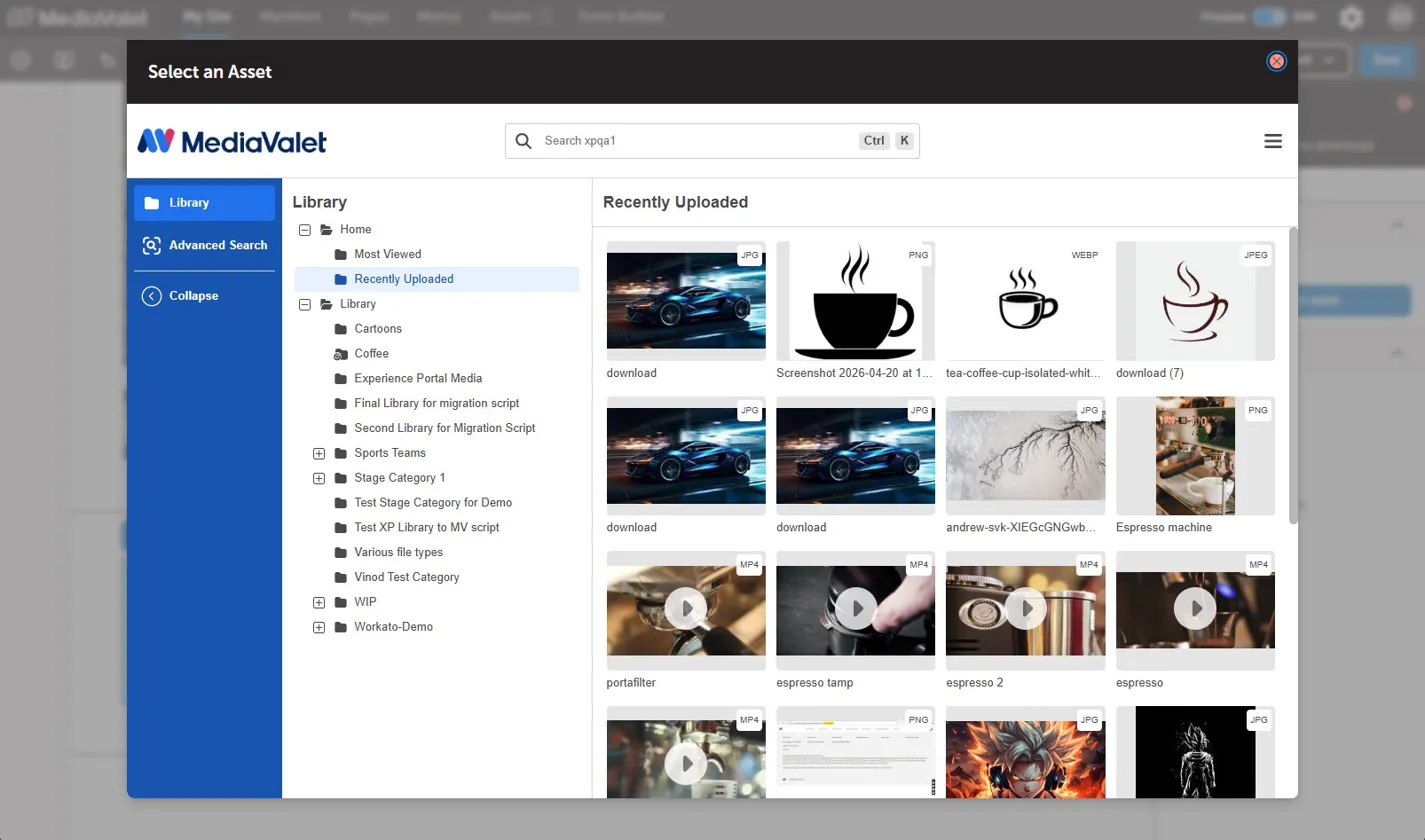This screenshot has width=1425, height=840.
Task: Click the Cartoons folder icon
Action: (x=340, y=329)
